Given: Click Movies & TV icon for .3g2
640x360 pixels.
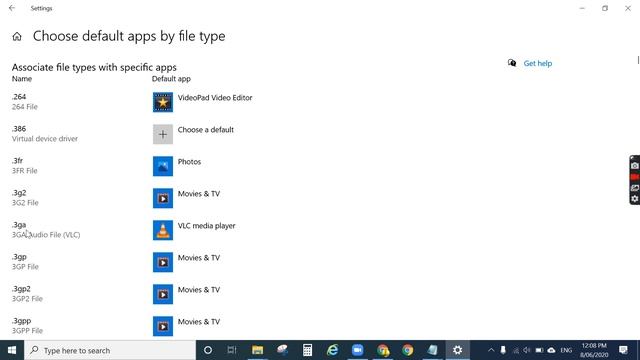Looking at the screenshot, I should pyautogui.click(x=163, y=198).
